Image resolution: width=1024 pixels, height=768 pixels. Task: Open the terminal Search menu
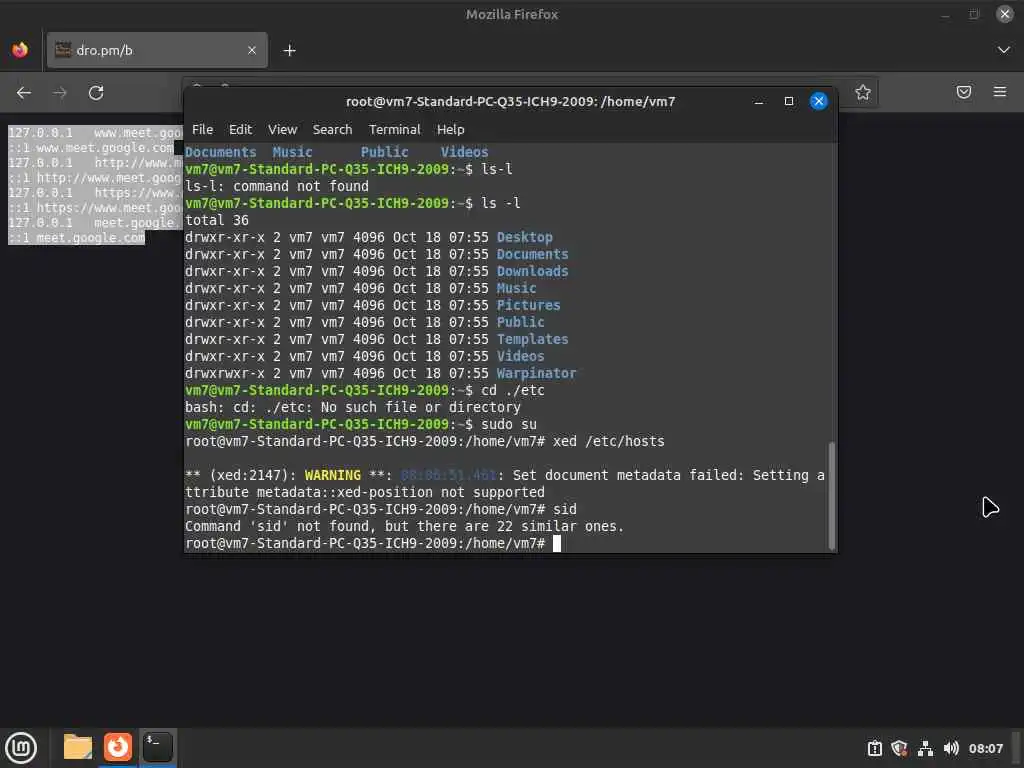pyautogui.click(x=332, y=129)
